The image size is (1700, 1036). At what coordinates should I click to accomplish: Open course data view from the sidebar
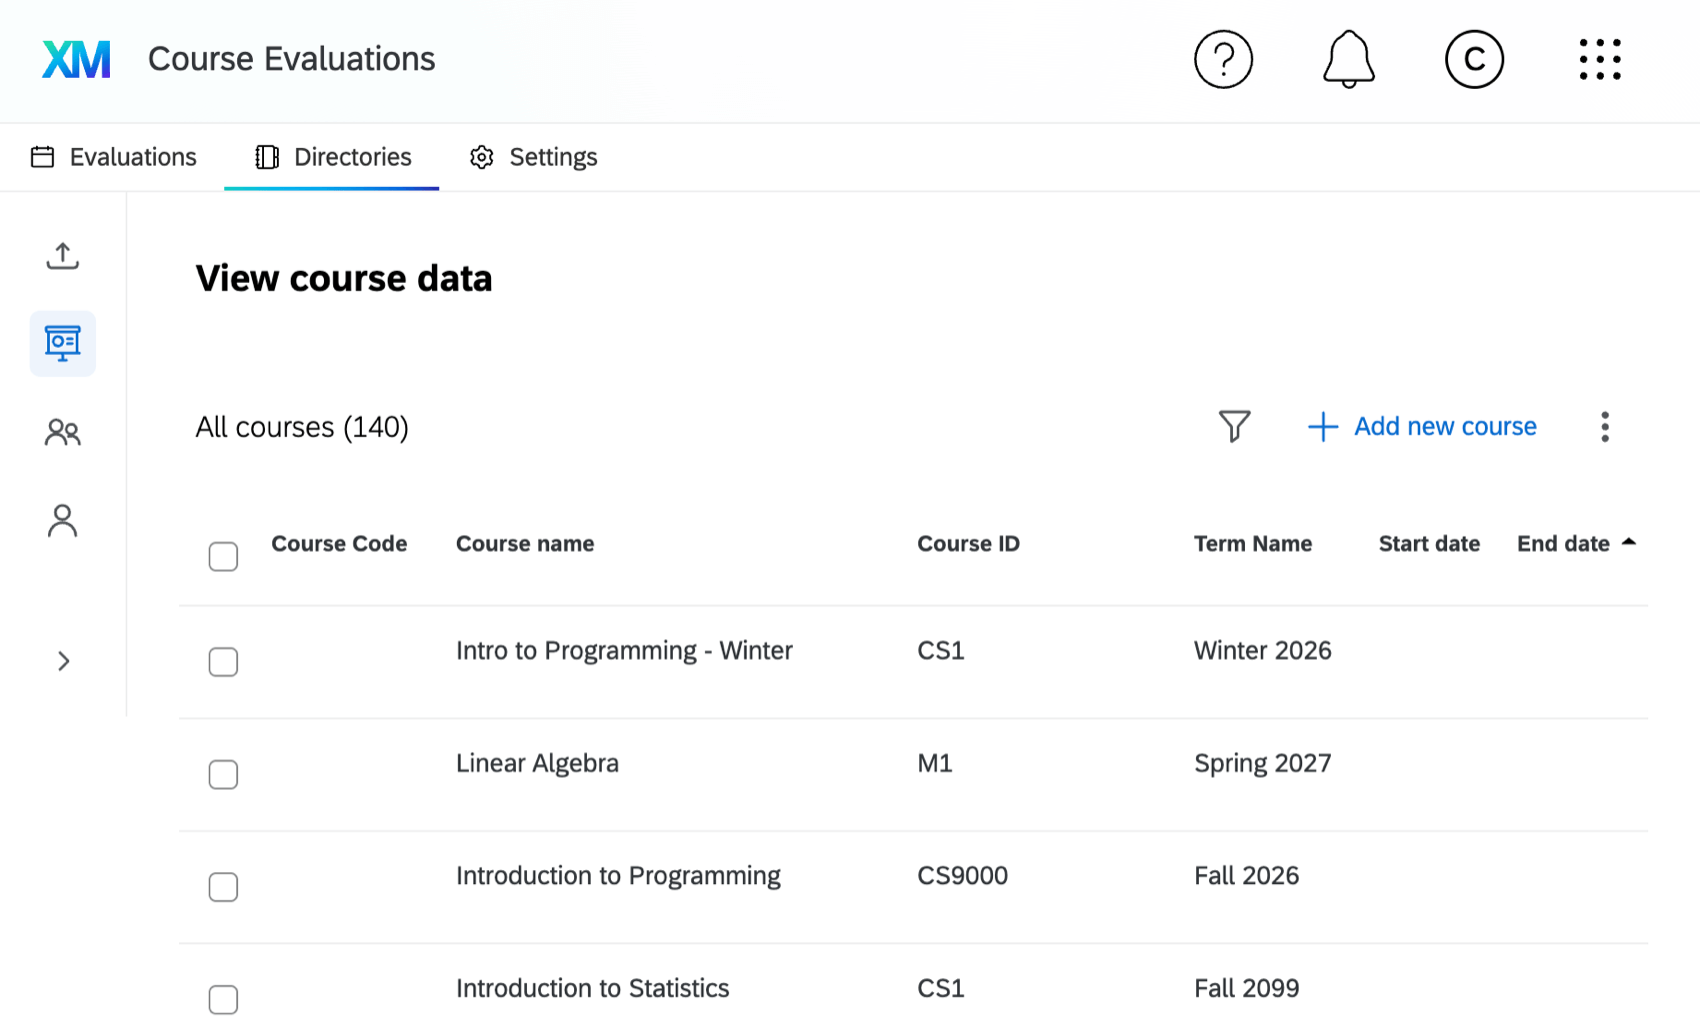pos(62,343)
